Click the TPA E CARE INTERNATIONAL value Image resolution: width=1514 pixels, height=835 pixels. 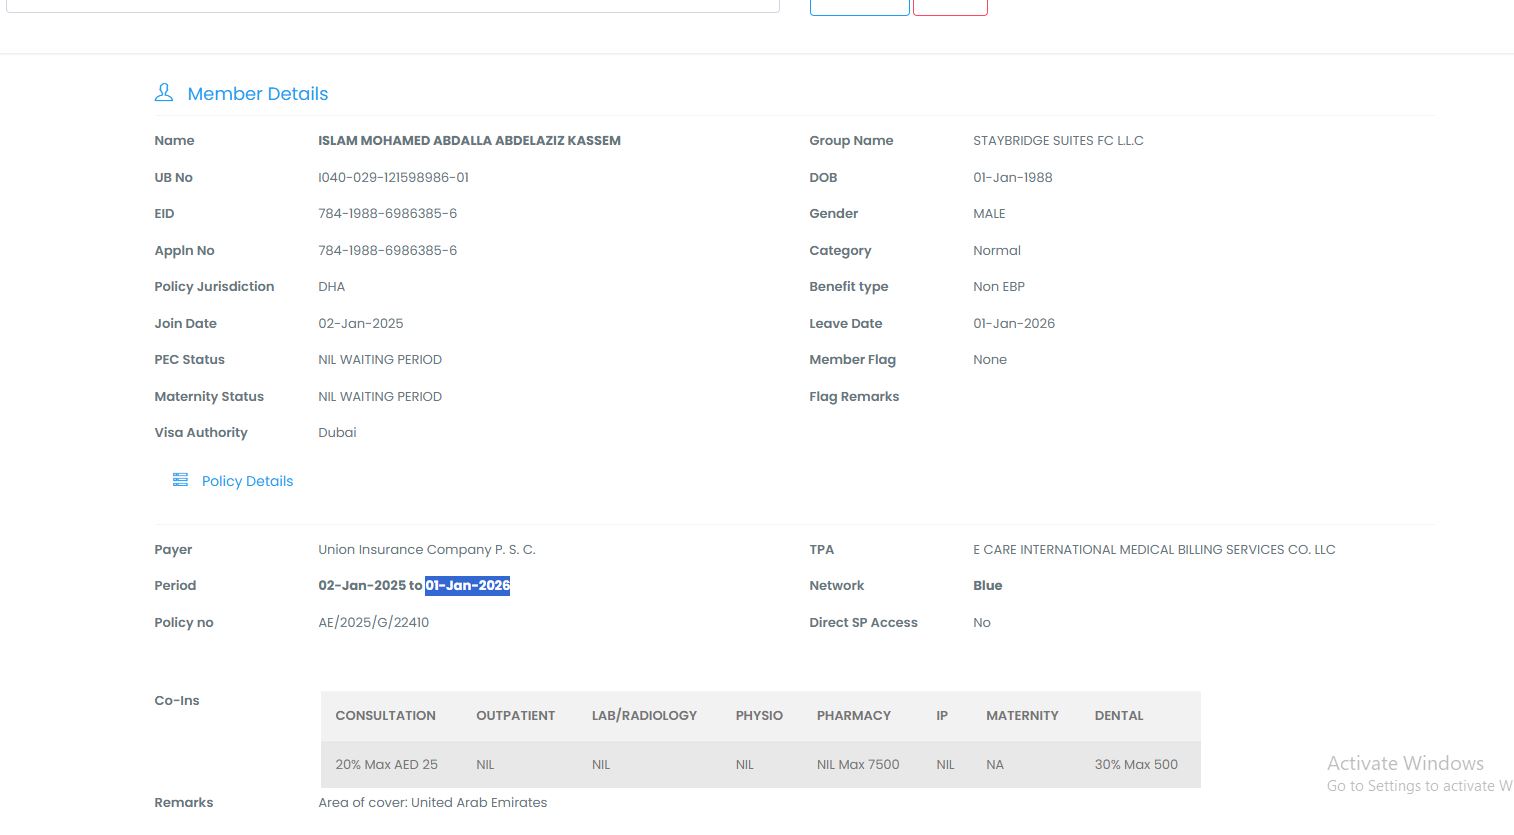(x=1154, y=550)
